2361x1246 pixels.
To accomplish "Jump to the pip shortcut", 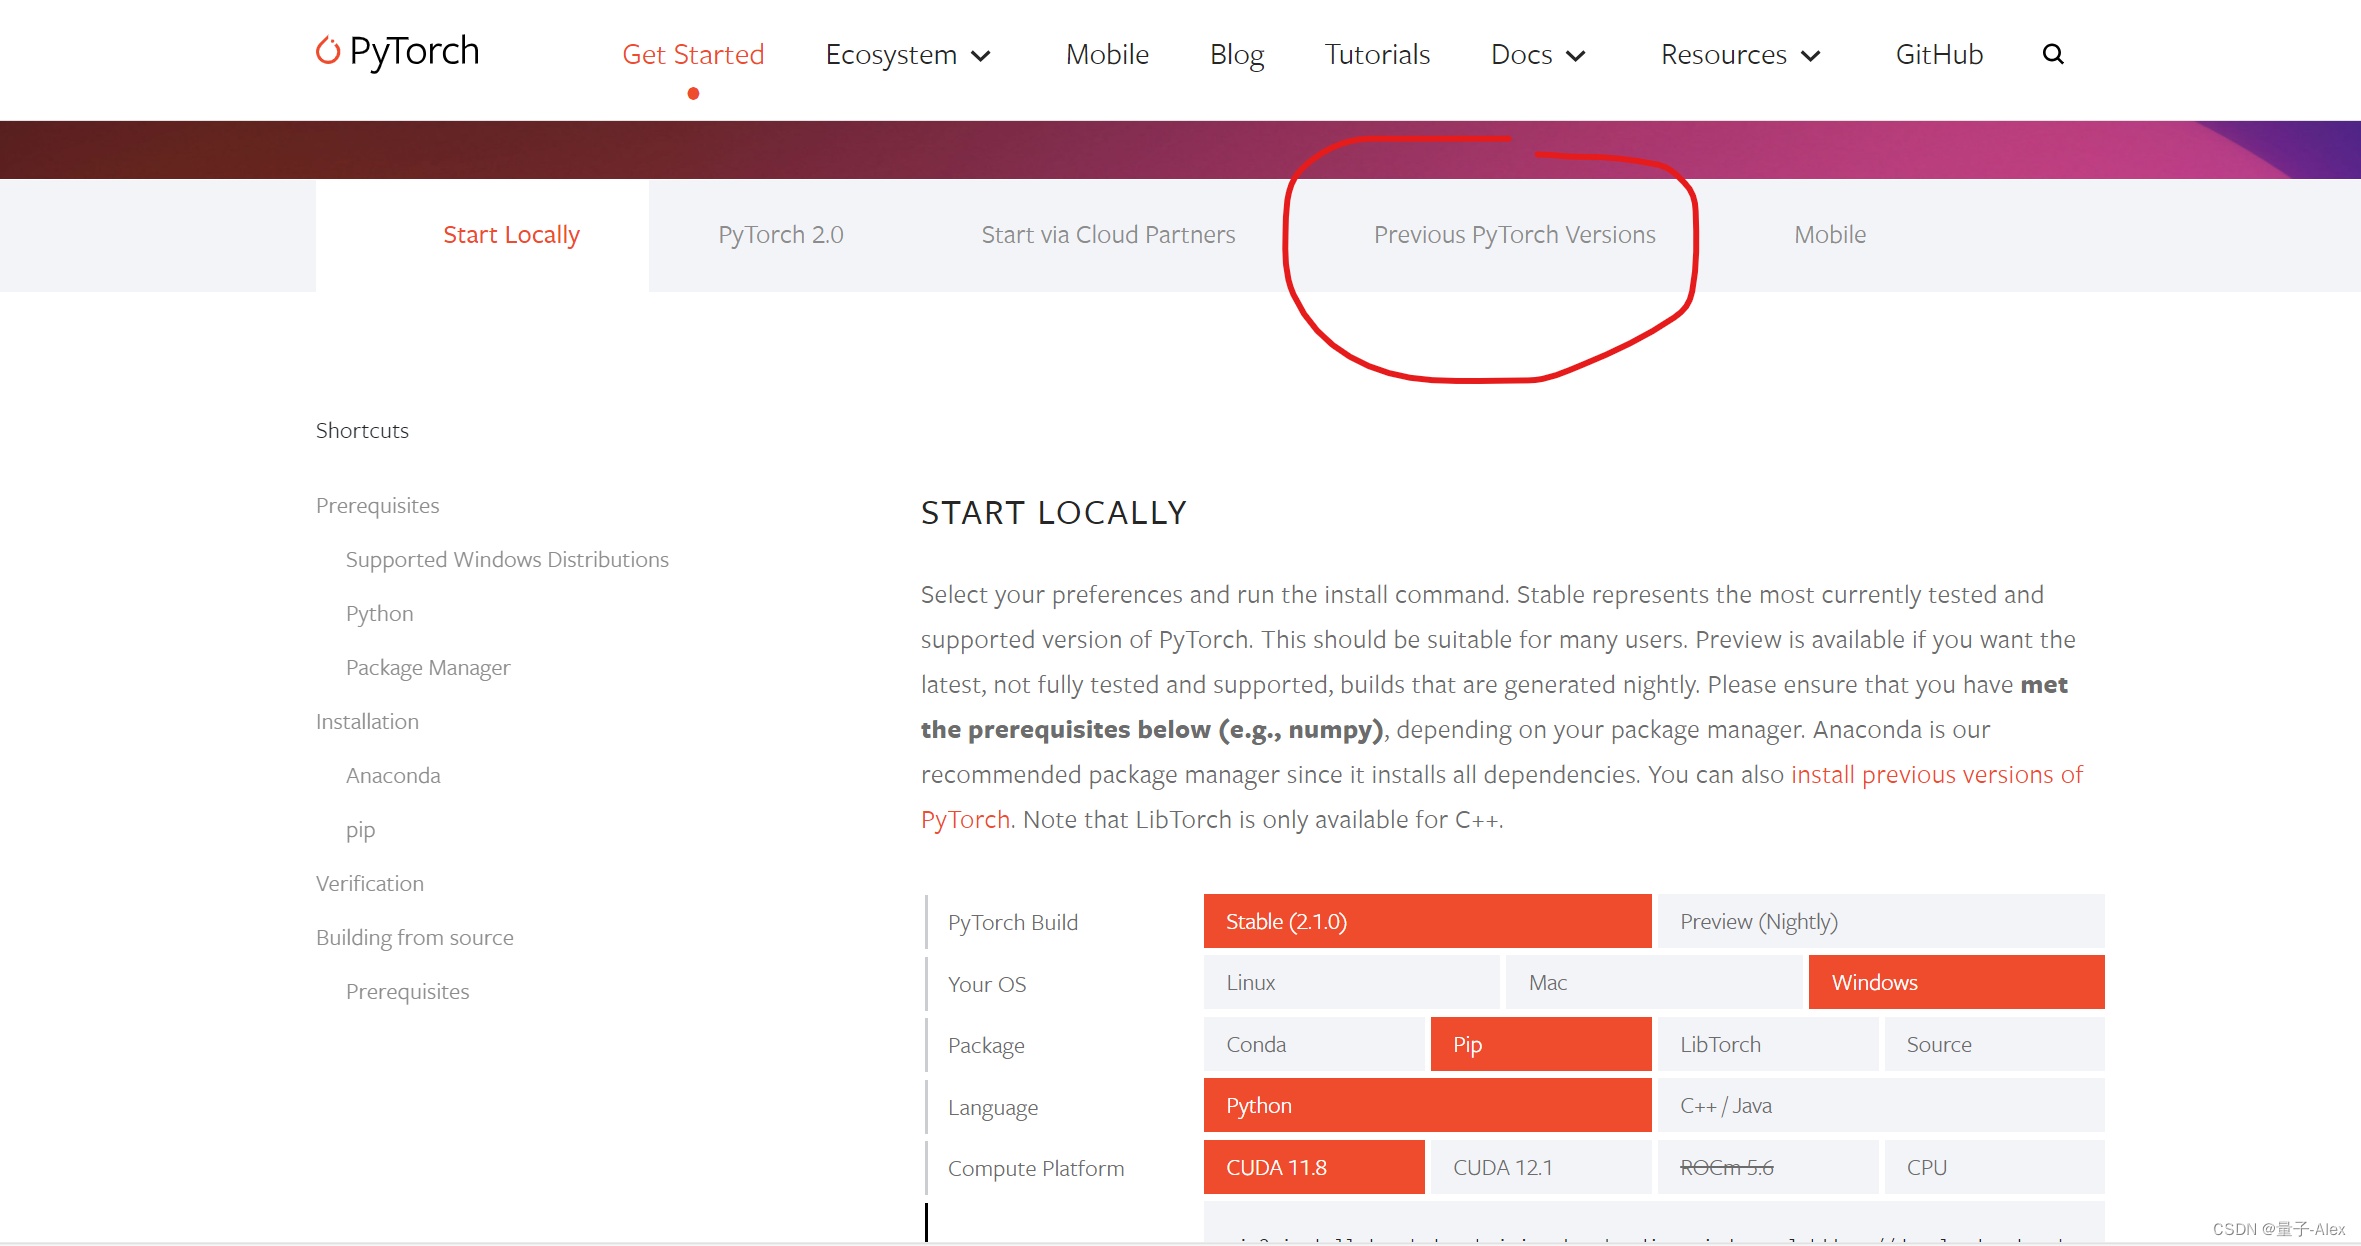I will tap(360, 830).
